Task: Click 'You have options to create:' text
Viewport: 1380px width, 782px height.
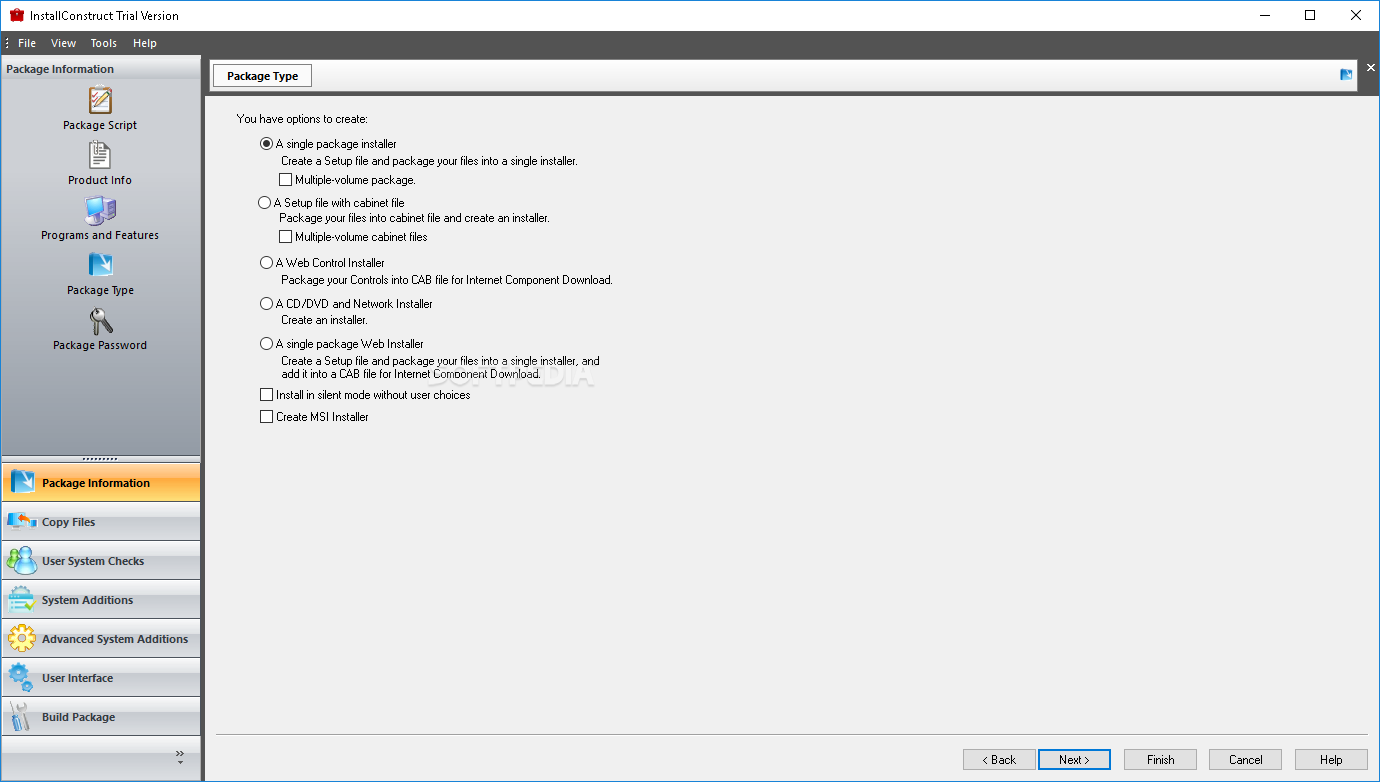Action: (x=302, y=119)
